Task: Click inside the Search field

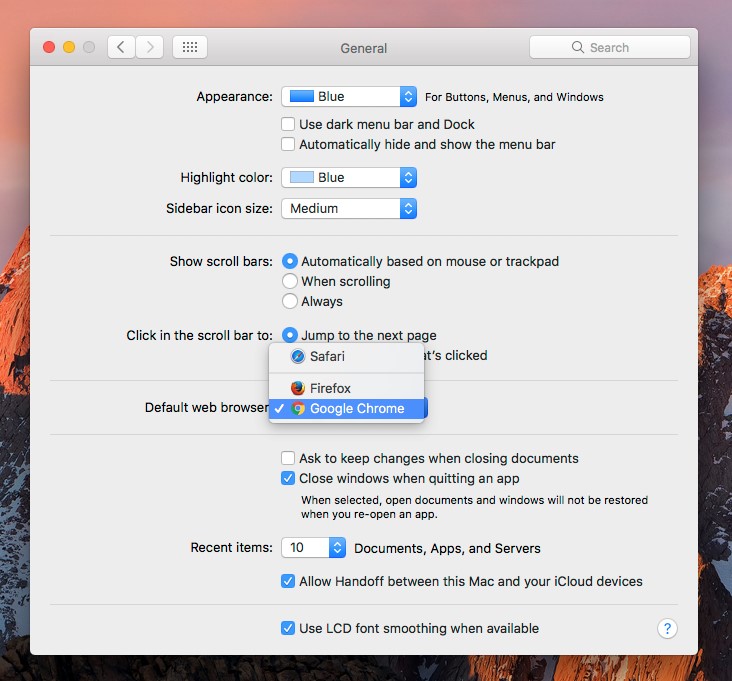Action: pyautogui.click(x=620, y=47)
